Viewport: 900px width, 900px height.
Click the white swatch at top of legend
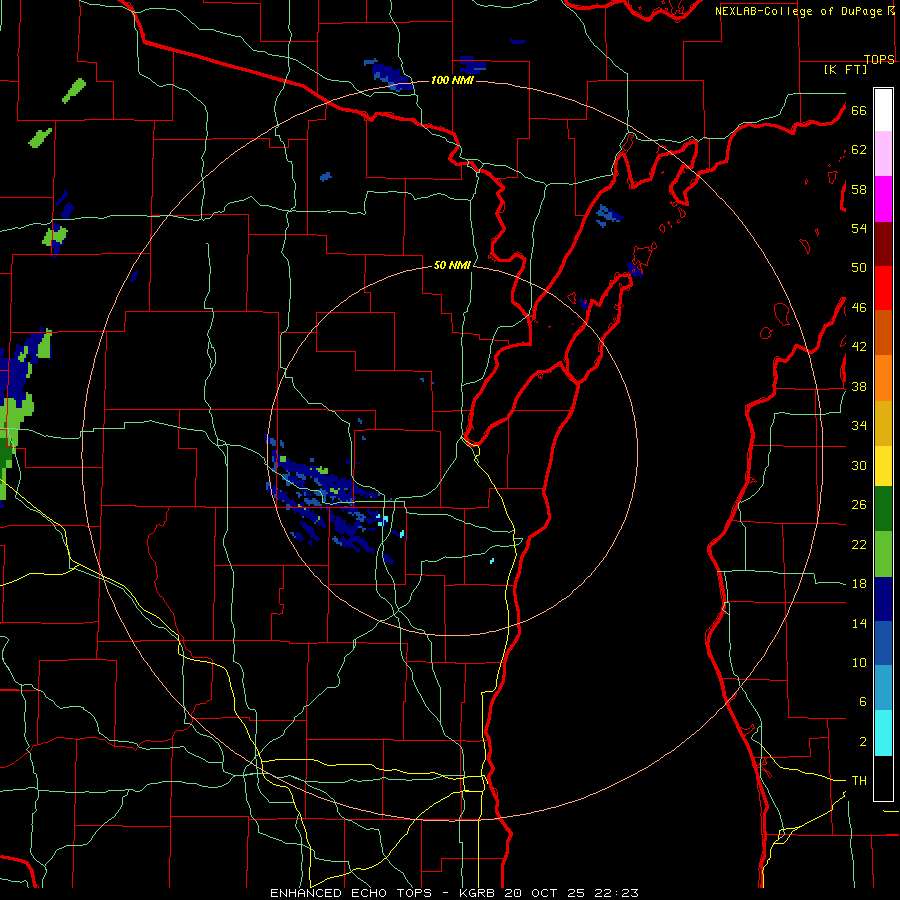pos(883,110)
